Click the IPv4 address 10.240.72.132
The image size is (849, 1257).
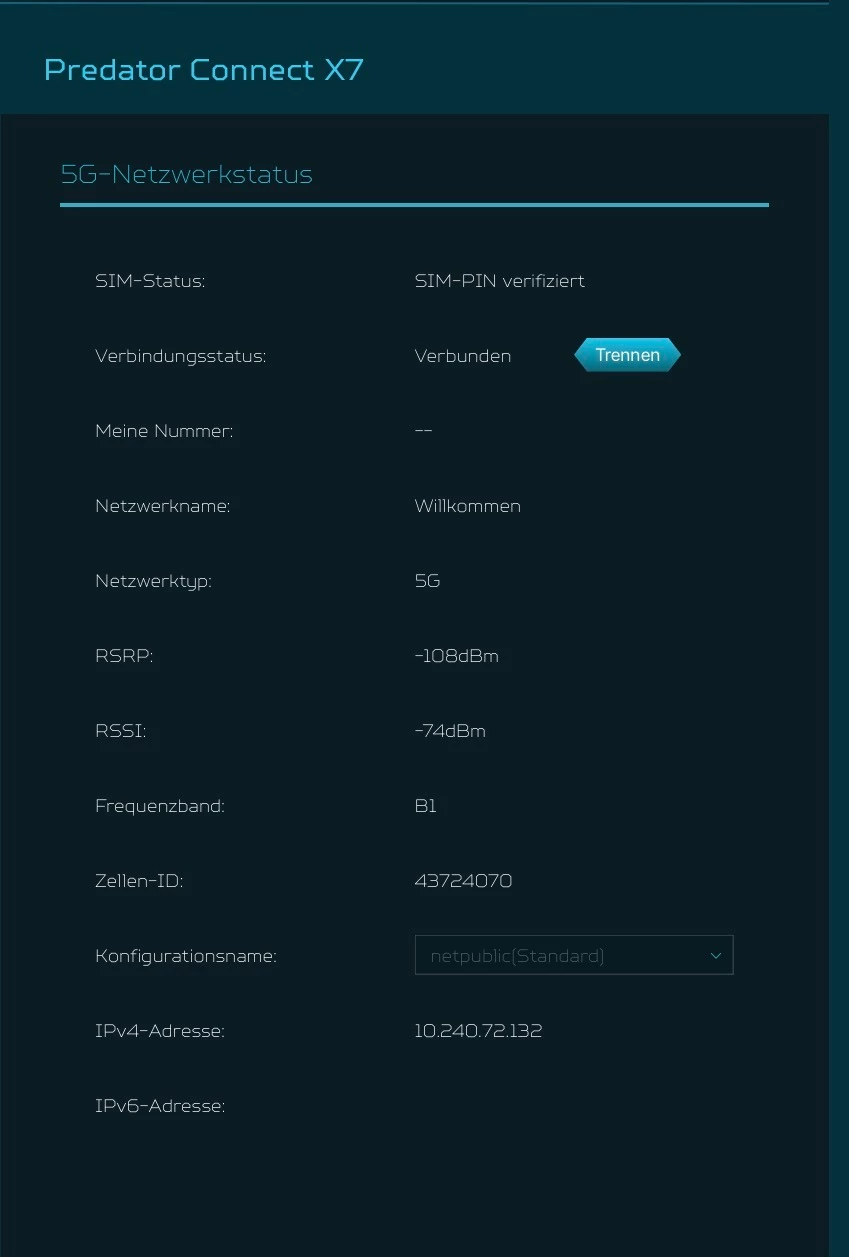[x=479, y=1031]
